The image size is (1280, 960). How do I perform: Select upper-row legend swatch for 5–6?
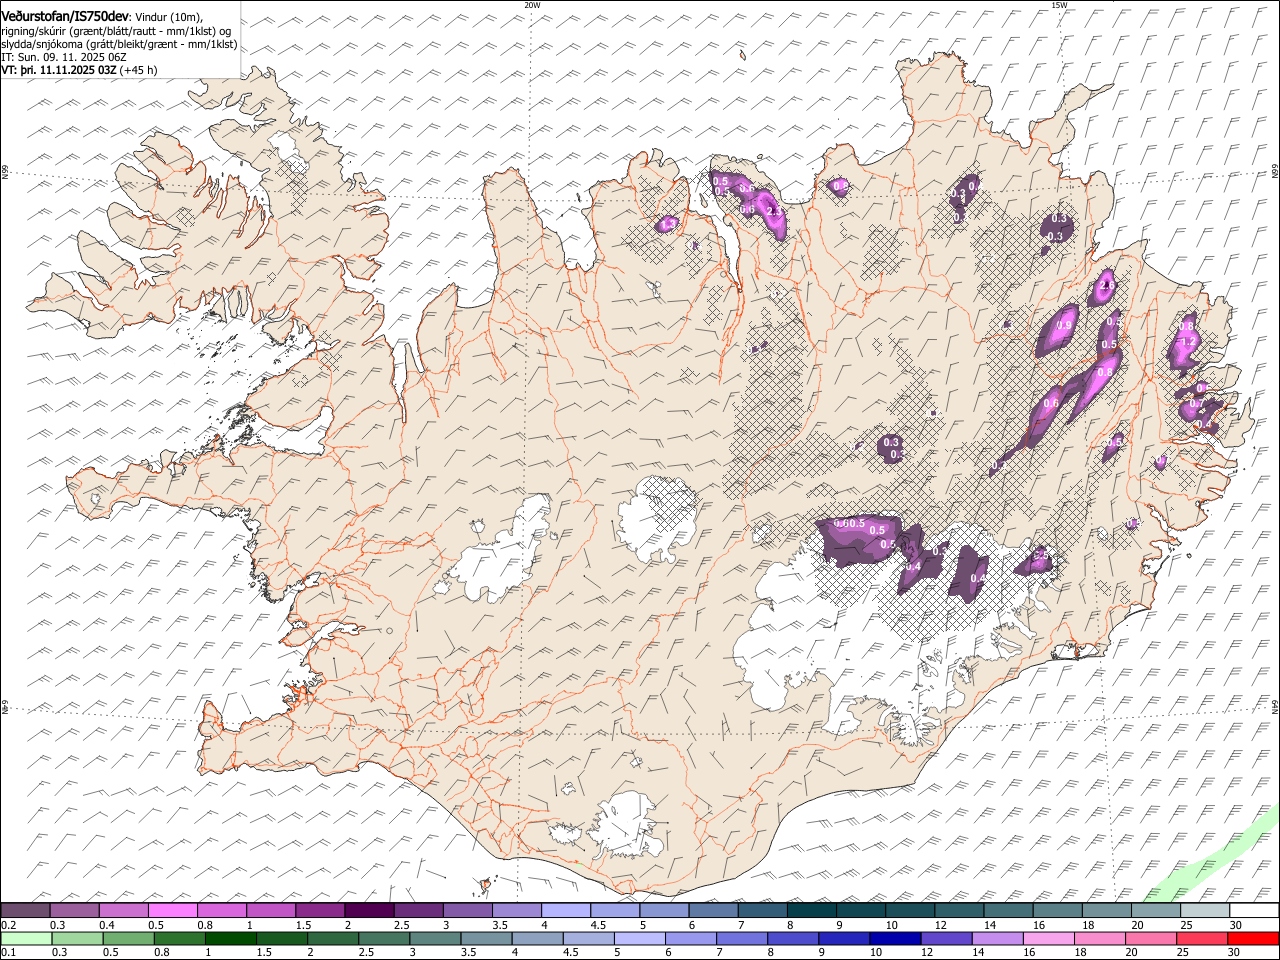(x=663, y=911)
